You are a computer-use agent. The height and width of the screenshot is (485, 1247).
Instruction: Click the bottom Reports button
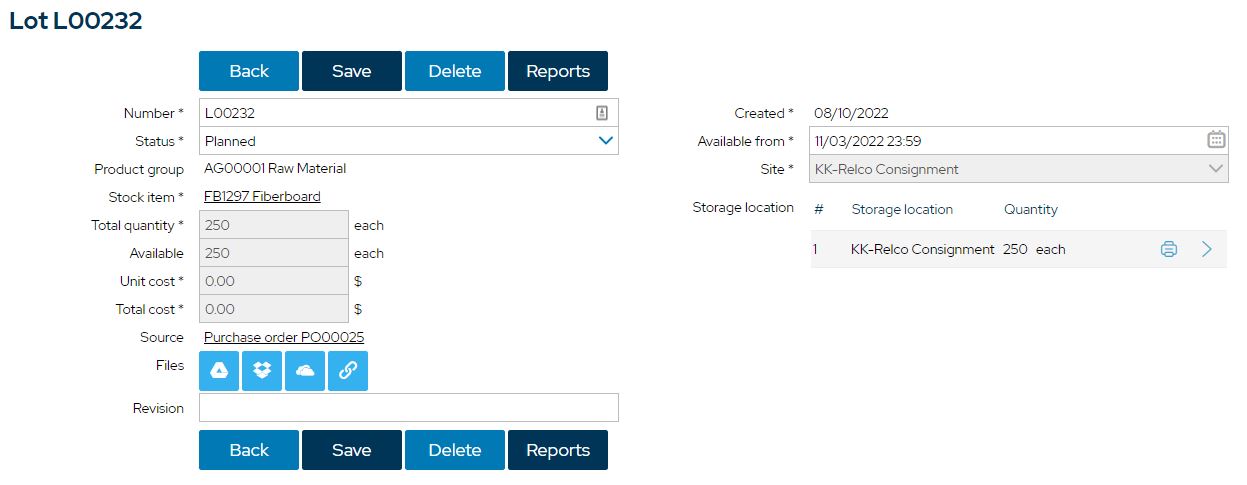(x=558, y=450)
